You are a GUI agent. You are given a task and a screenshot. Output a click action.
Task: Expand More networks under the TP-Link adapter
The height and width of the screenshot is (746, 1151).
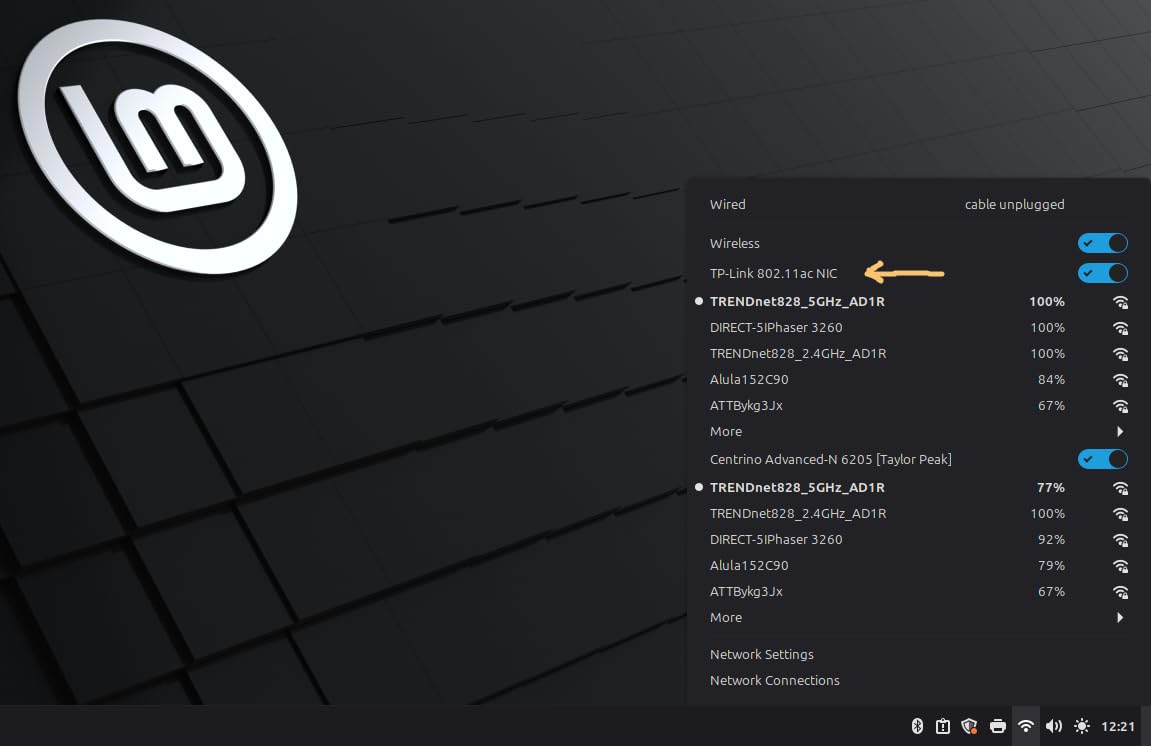(726, 432)
